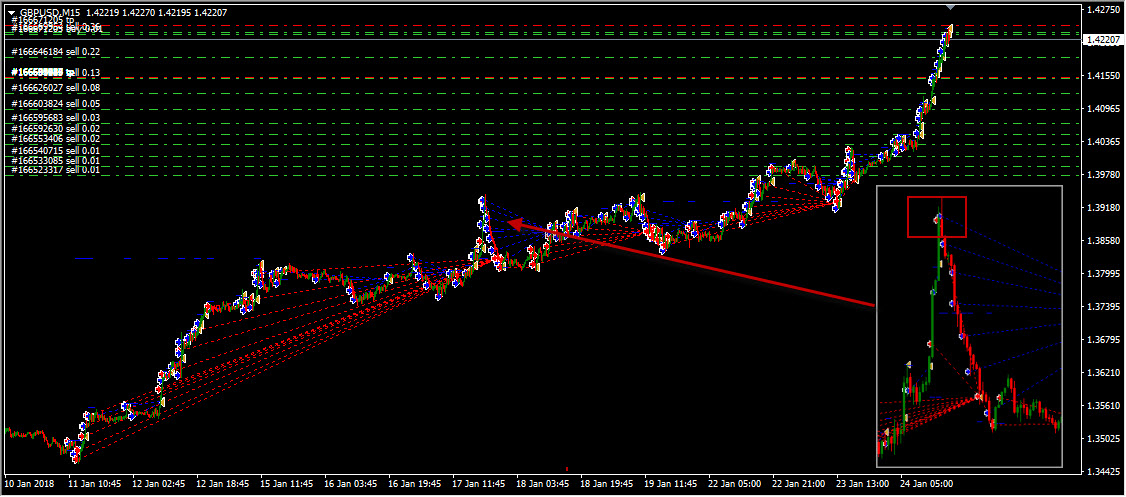Click price scale value 1.35610
The image size is (1126, 497).
1104,406
